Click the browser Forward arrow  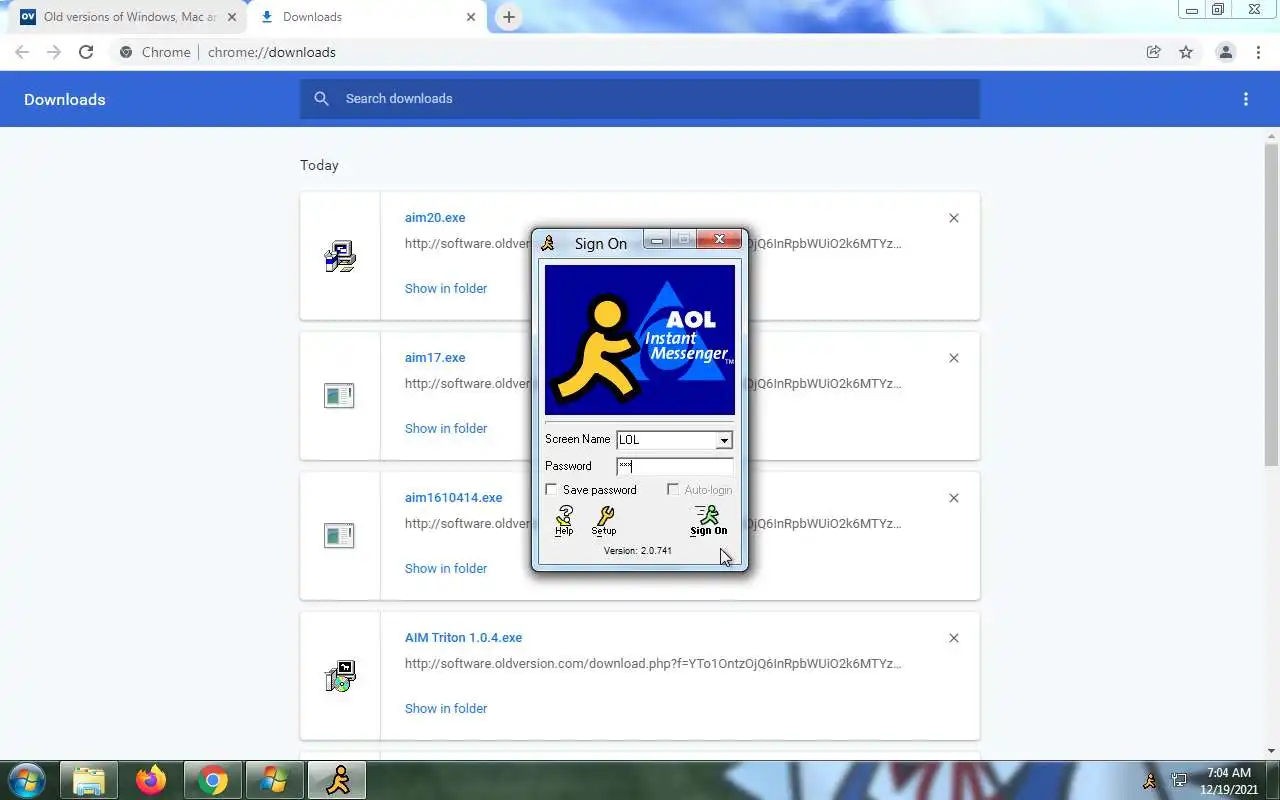point(54,52)
